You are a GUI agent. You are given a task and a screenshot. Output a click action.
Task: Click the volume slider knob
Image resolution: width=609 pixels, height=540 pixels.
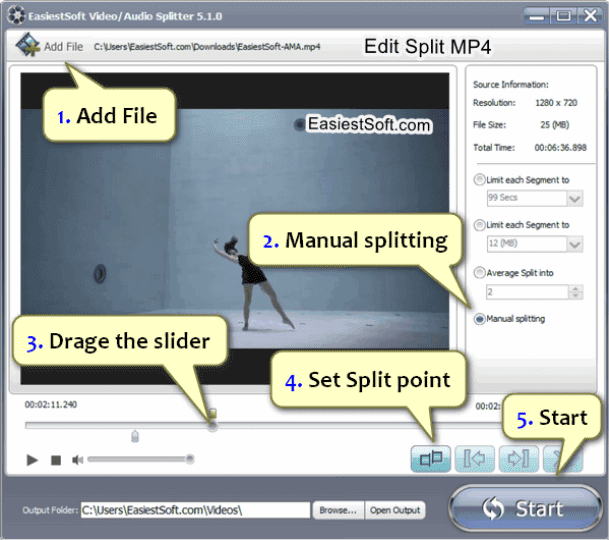pos(190,459)
